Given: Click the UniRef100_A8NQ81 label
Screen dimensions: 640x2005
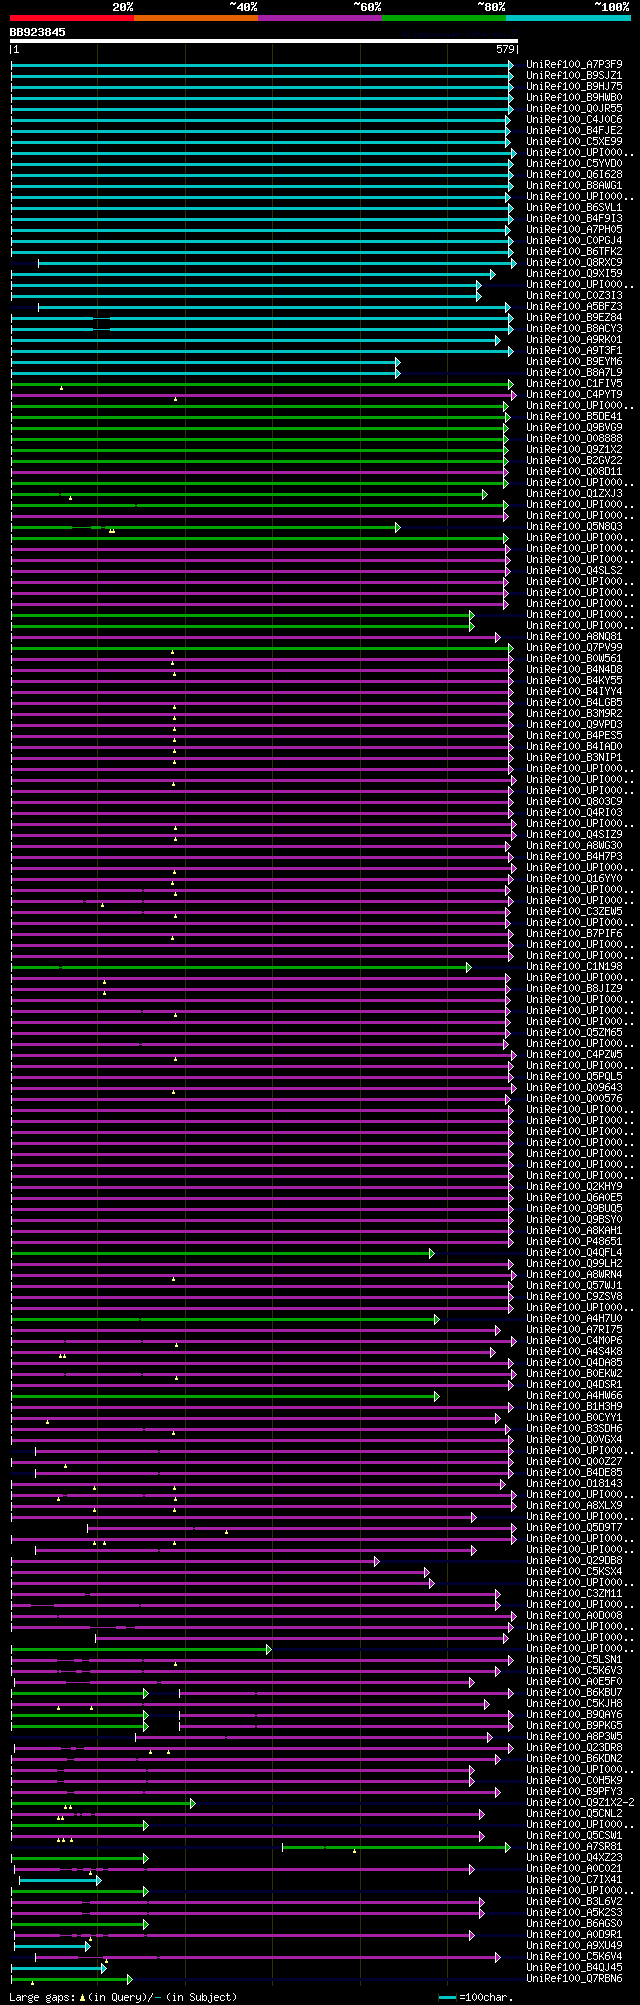Looking at the screenshot, I should click(574, 636).
